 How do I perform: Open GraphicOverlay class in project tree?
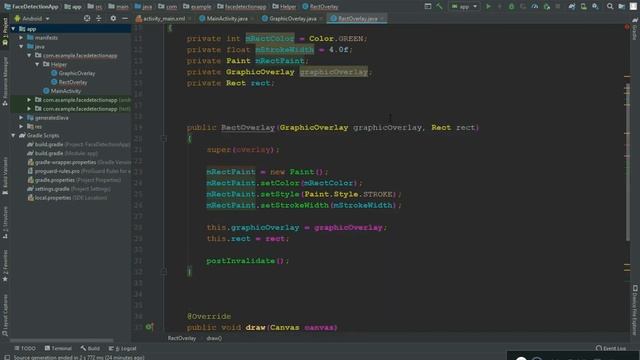pos(73,73)
